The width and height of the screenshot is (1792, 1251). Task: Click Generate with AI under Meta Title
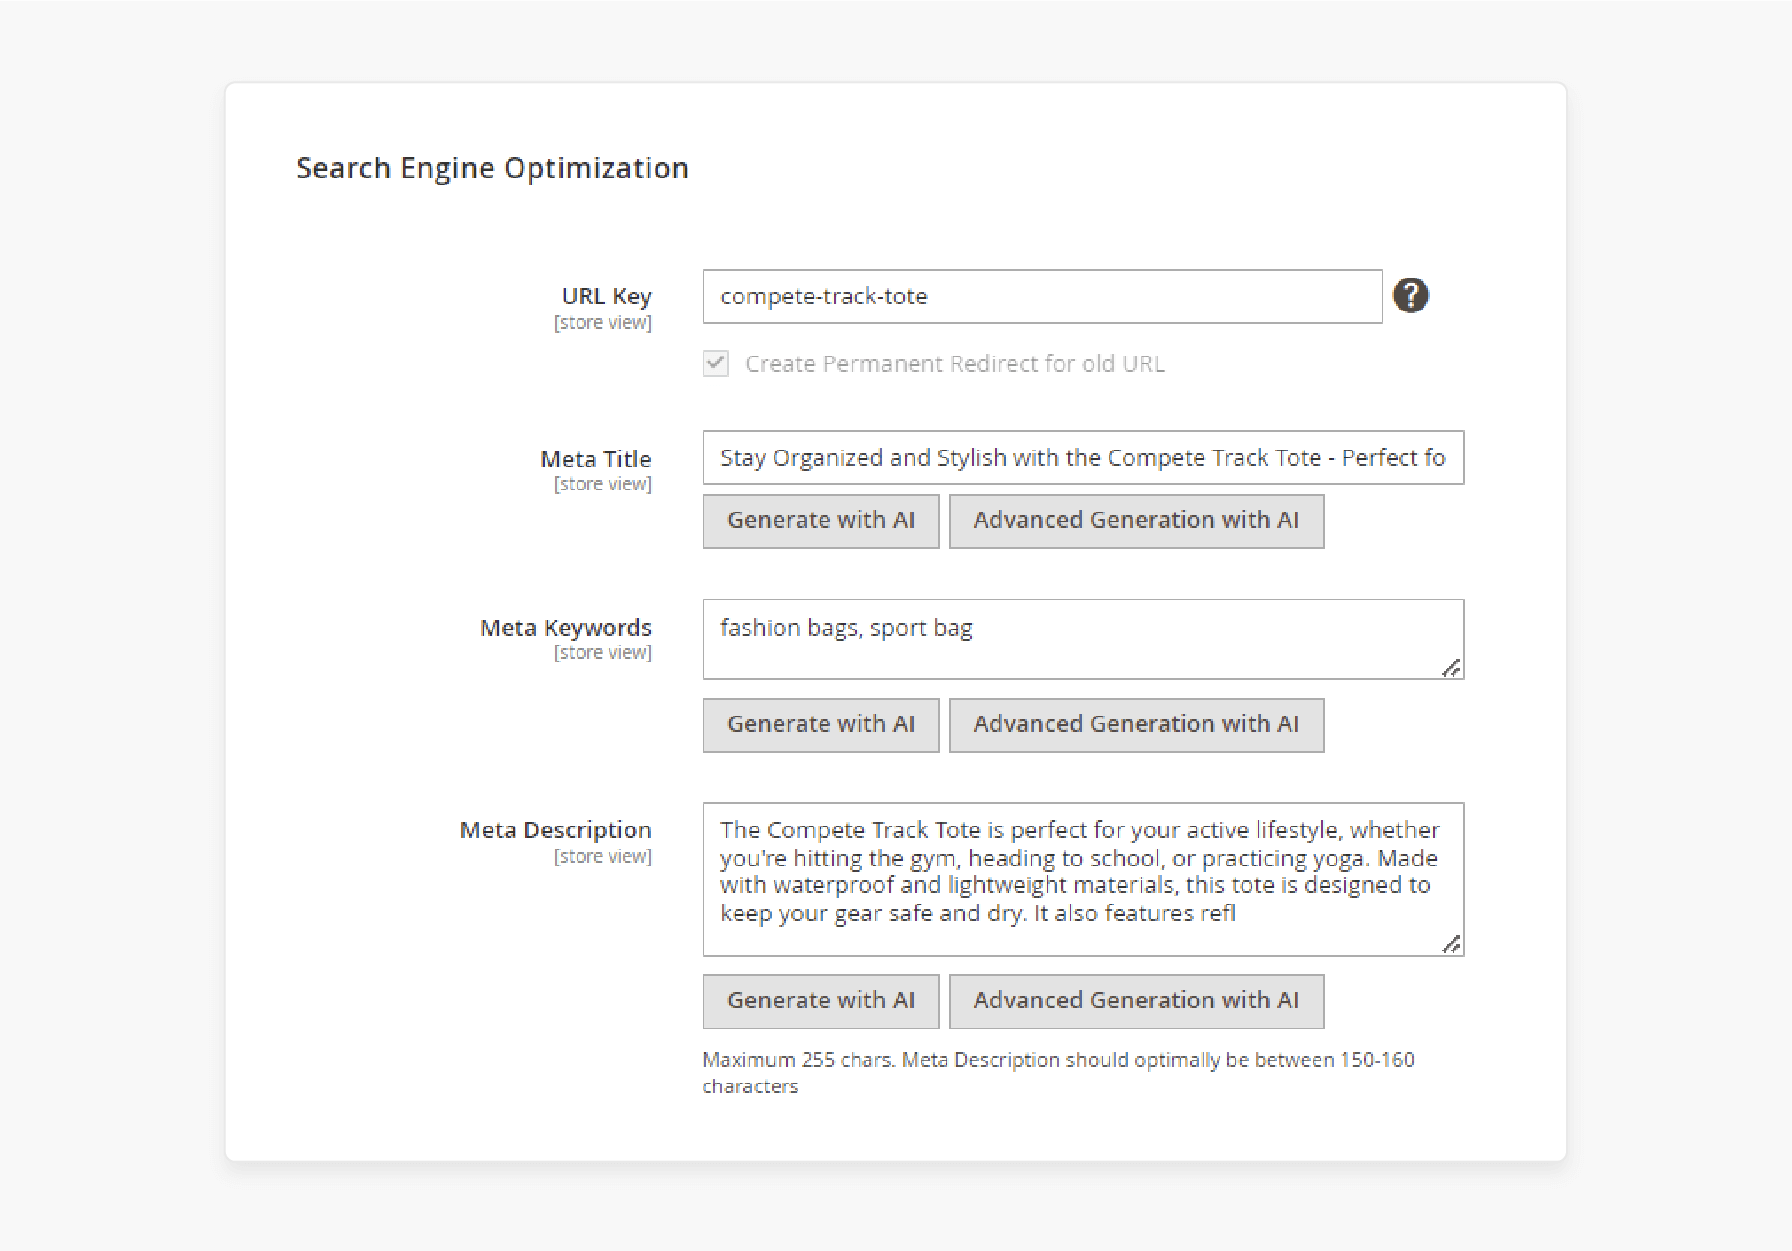pos(821,521)
